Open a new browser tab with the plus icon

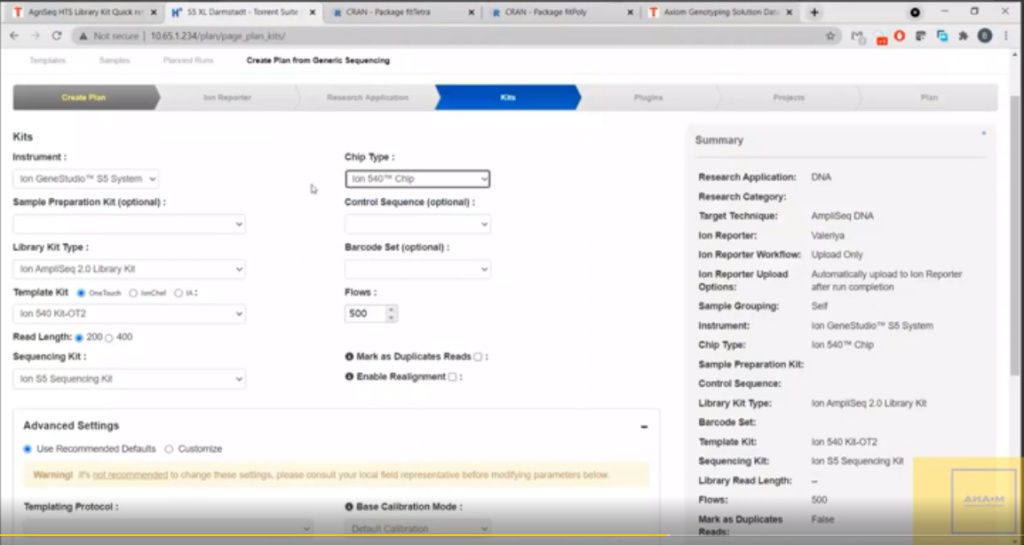click(814, 12)
